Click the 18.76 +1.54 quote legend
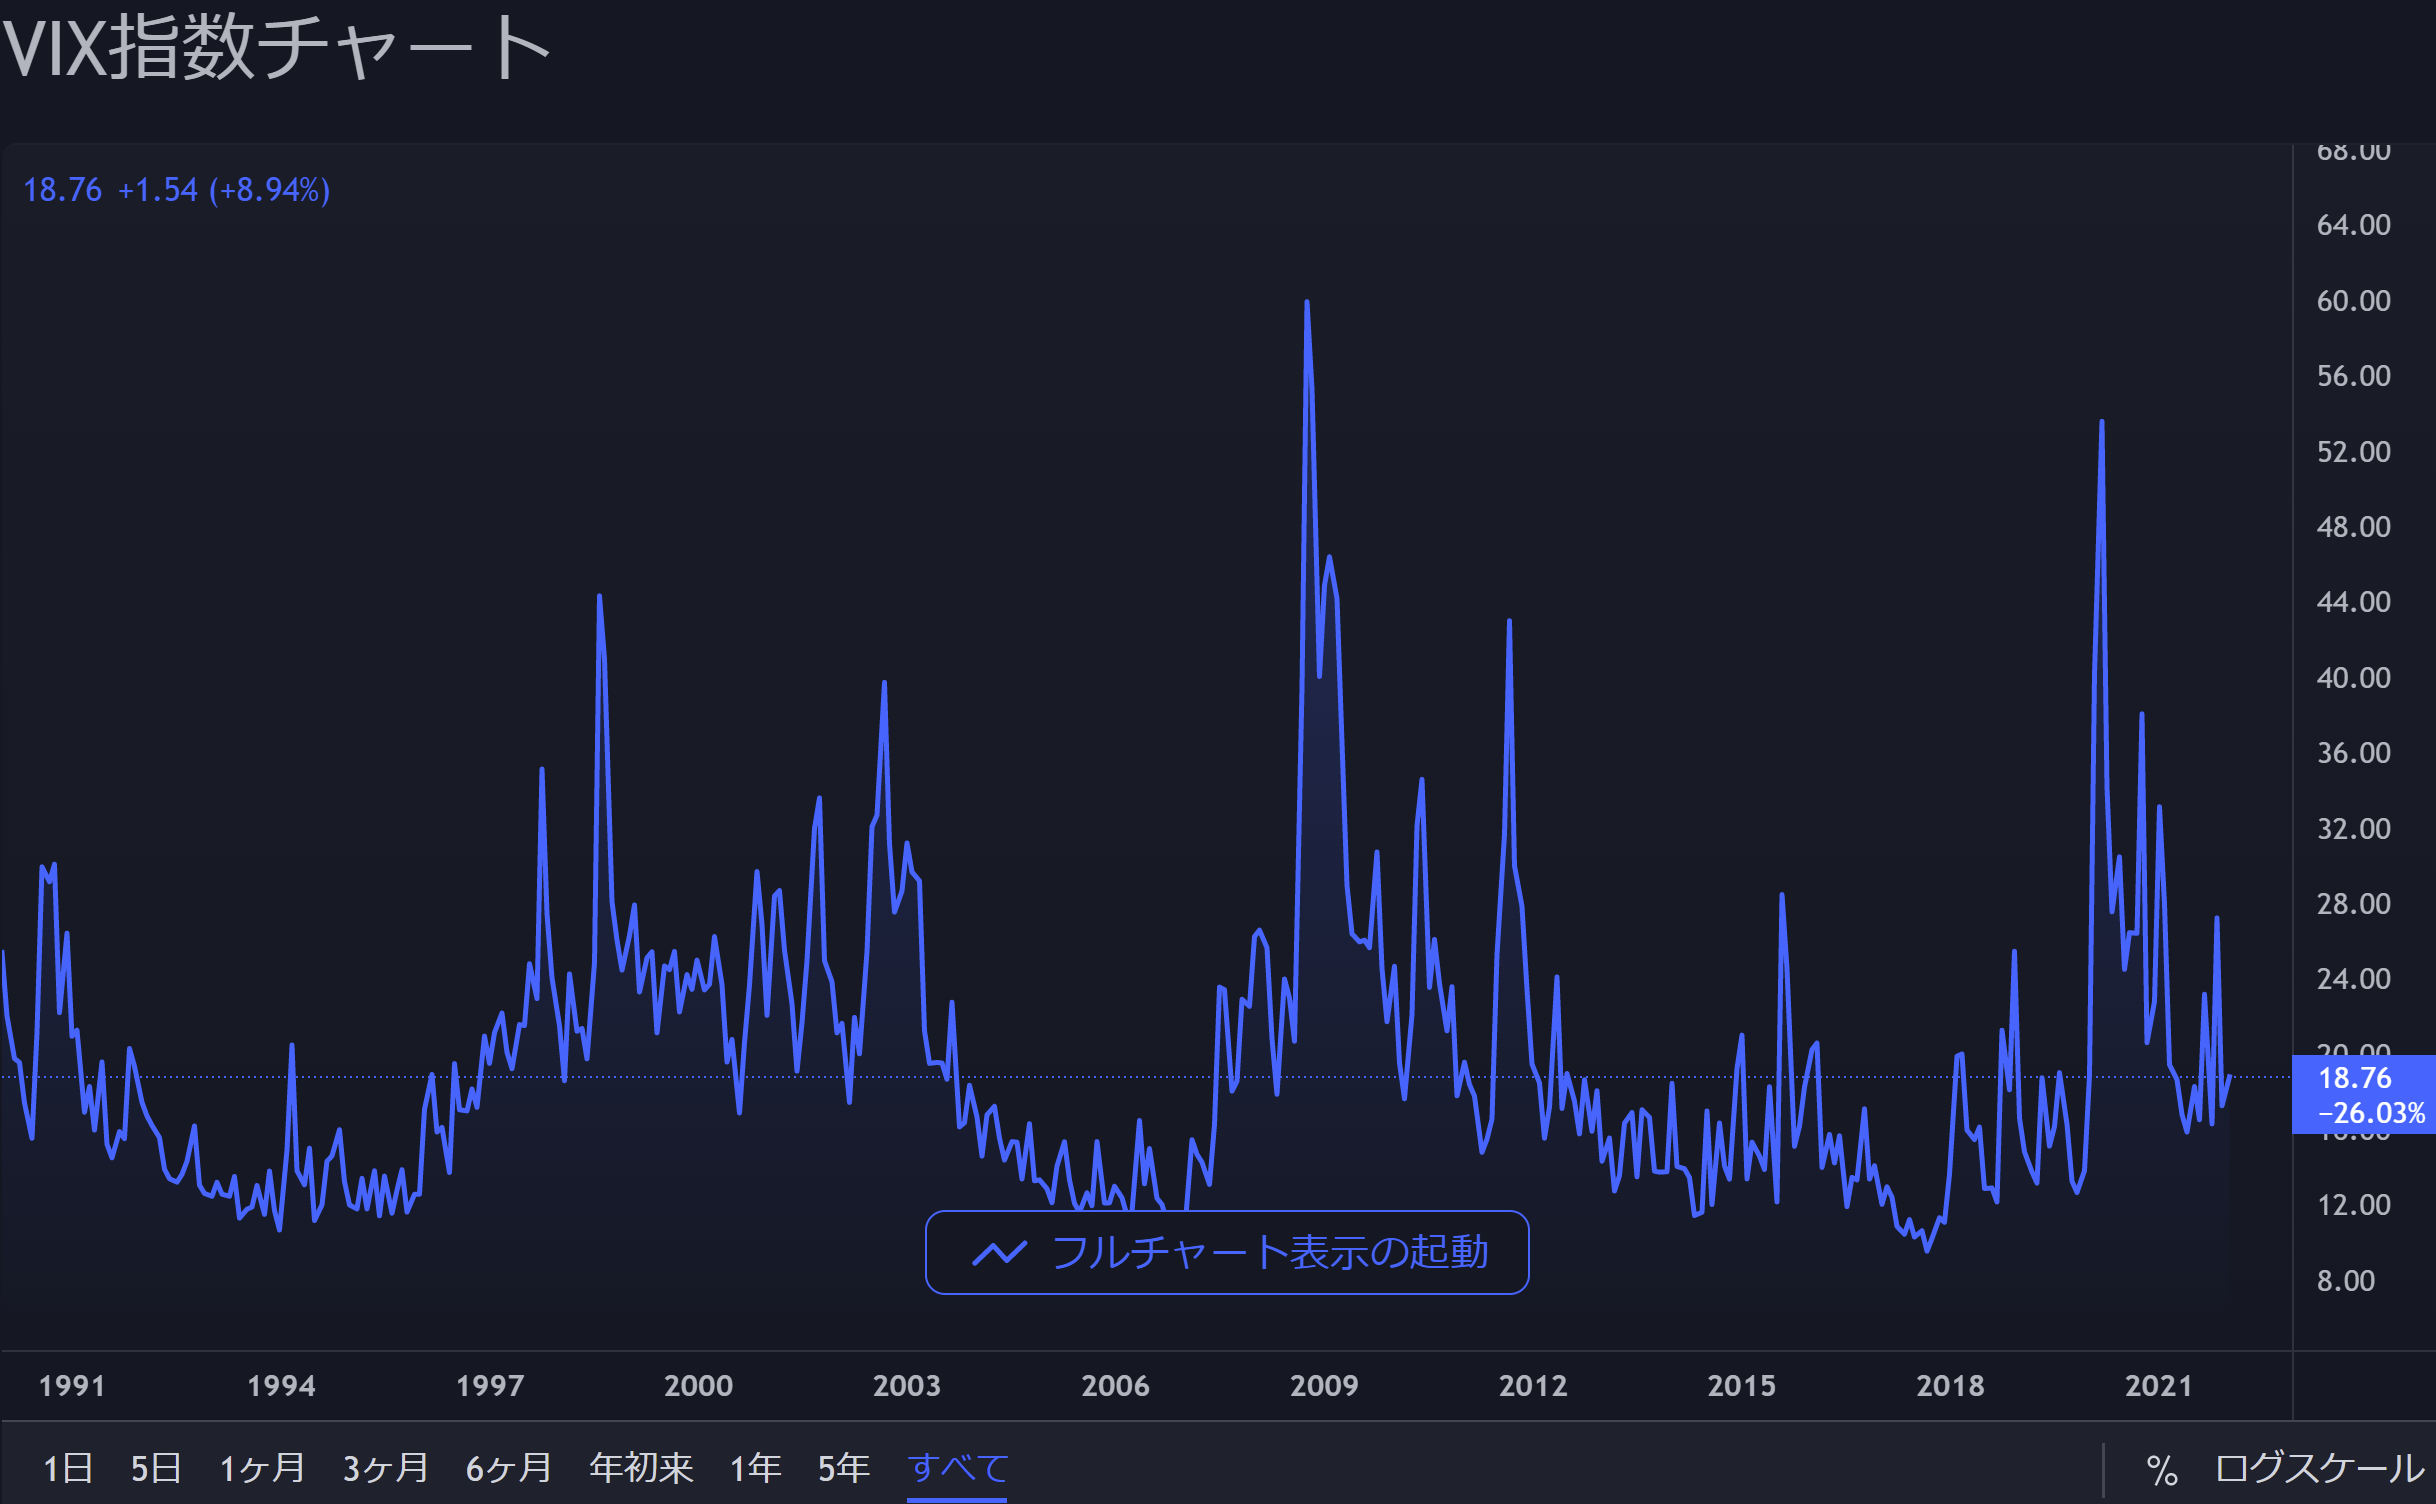This screenshot has width=2436, height=1504. pos(176,190)
